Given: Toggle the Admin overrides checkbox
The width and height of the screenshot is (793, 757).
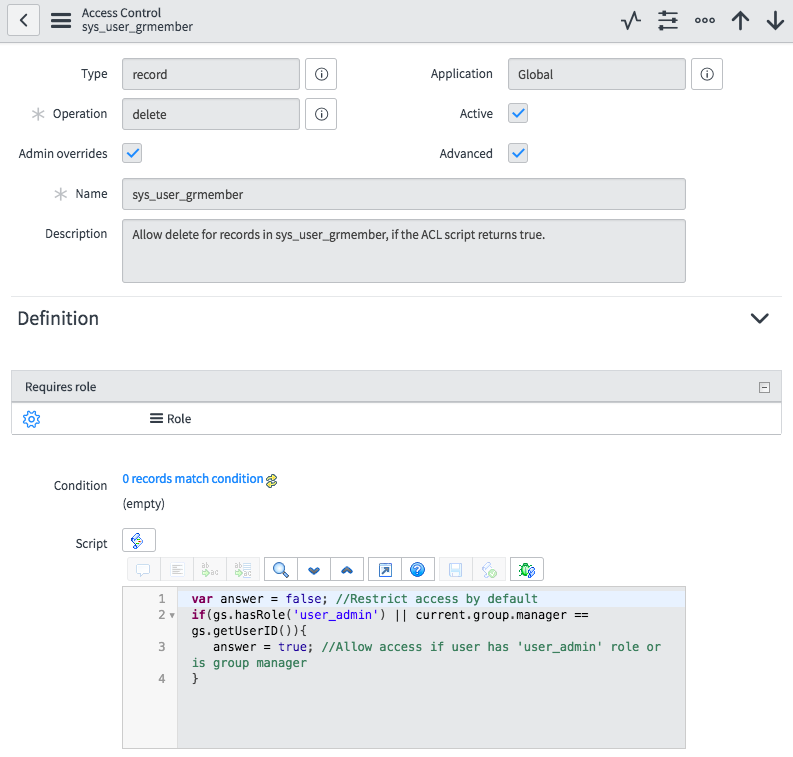Looking at the screenshot, I should pos(132,153).
